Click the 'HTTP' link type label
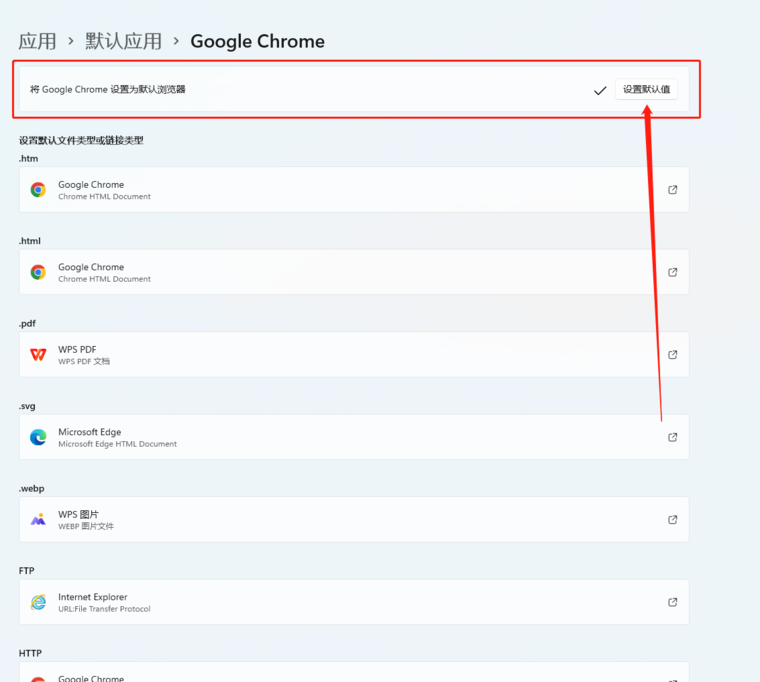This screenshot has height=682, width=760. (x=30, y=653)
